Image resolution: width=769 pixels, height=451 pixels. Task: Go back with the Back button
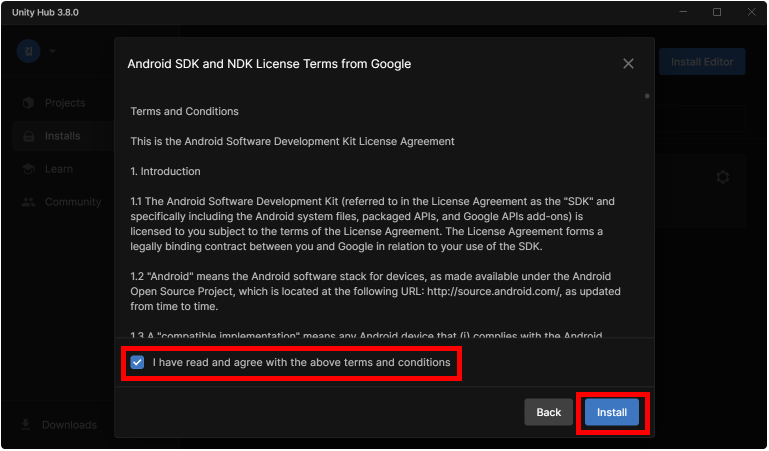[x=548, y=412]
